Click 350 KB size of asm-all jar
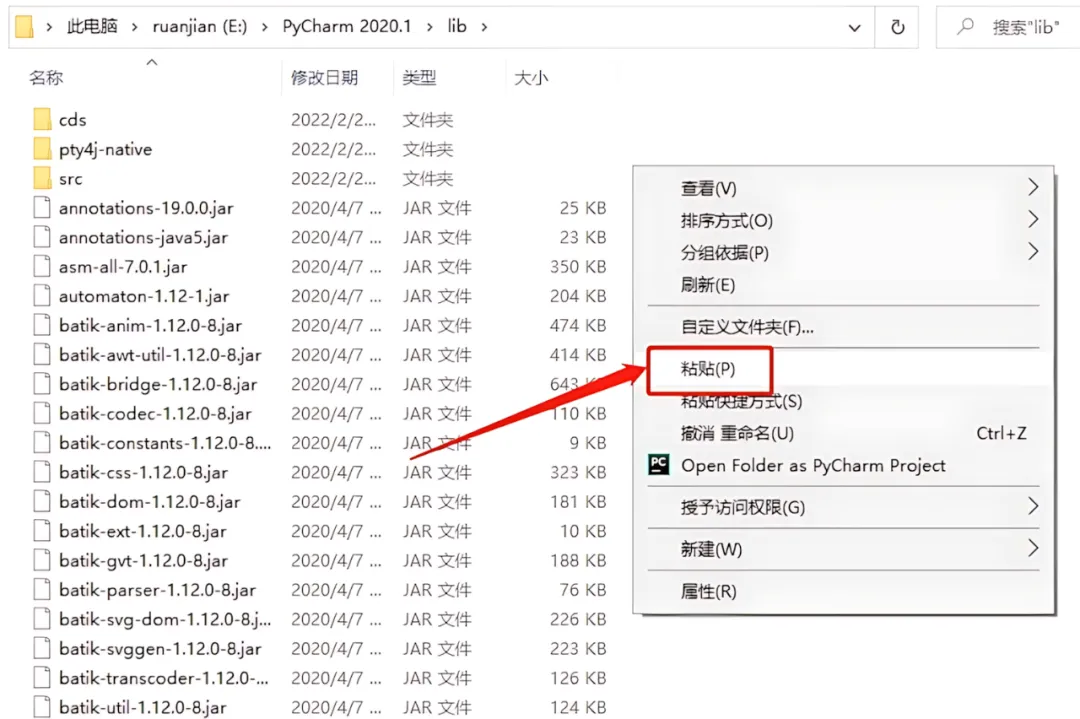Image resolution: width=1080 pixels, height=719 pixels. [578, 267]
